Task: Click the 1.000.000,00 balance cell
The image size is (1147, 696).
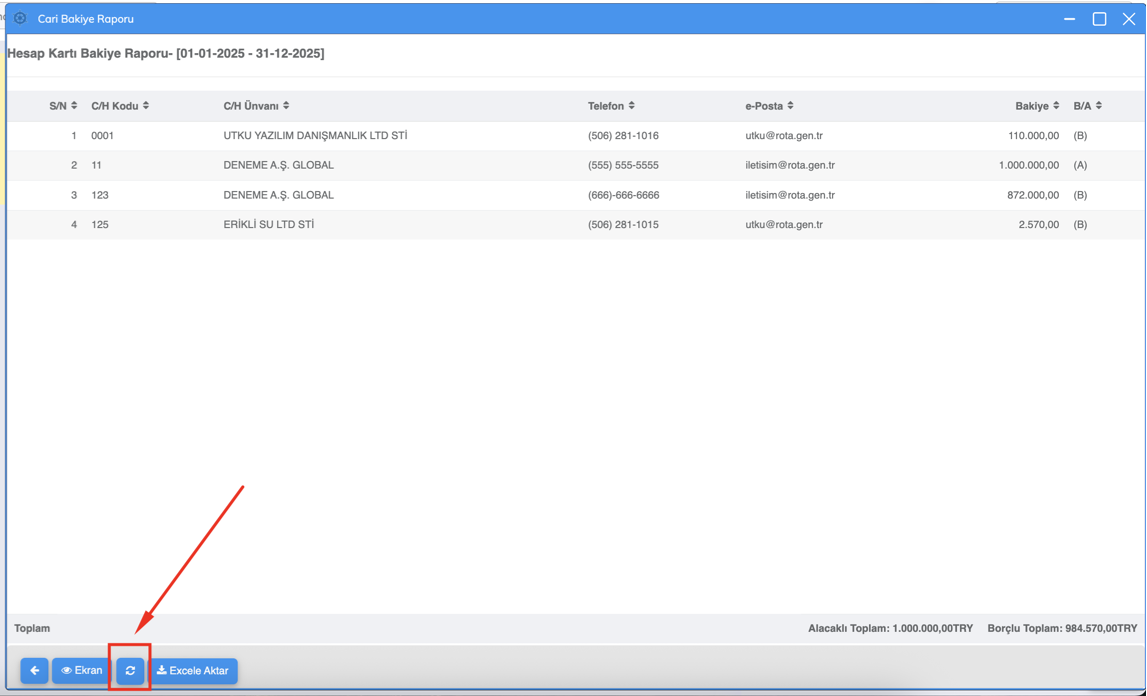Action: [1028, 166]
